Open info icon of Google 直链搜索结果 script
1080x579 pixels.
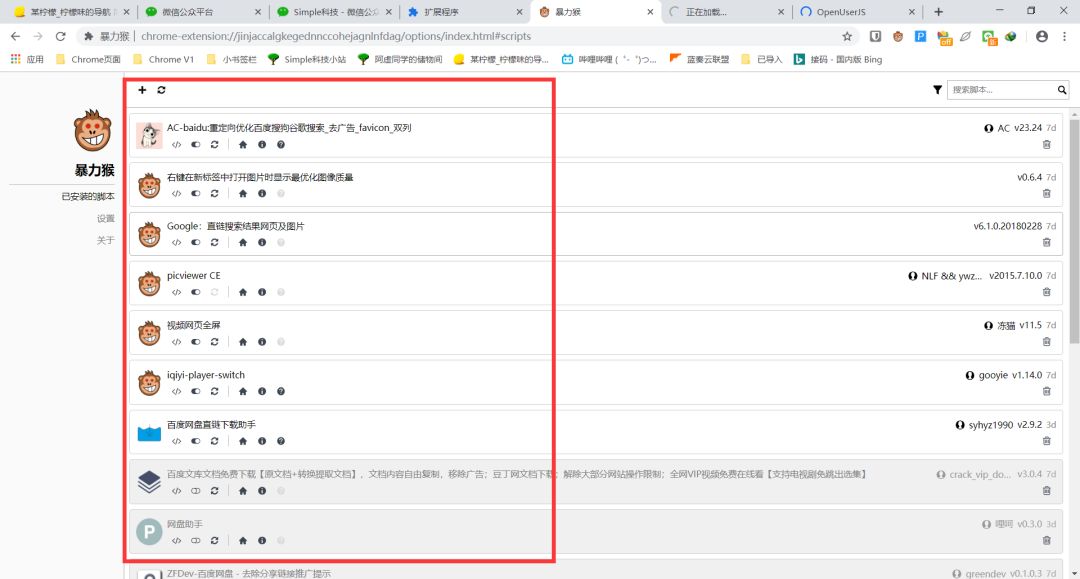[x=262, y=242]
